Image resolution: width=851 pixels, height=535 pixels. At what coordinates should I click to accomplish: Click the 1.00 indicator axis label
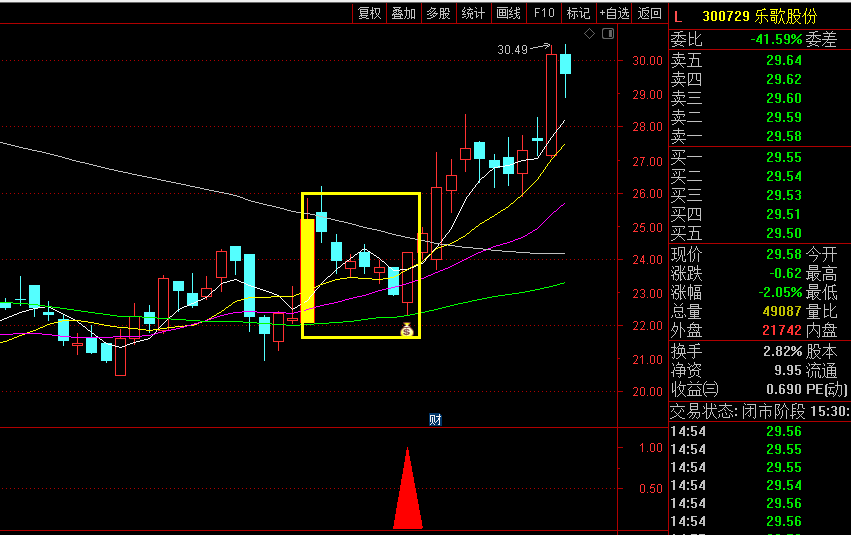click(x=651, y=448)
